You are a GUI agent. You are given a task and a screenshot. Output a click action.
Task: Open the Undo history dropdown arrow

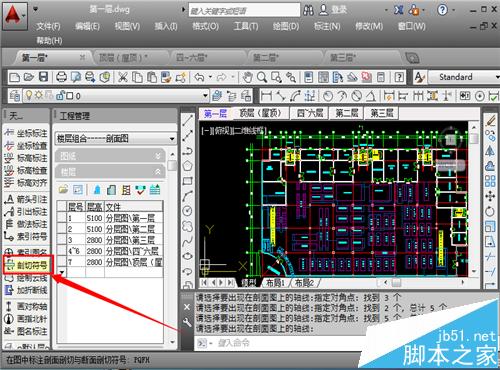(210, 77)
